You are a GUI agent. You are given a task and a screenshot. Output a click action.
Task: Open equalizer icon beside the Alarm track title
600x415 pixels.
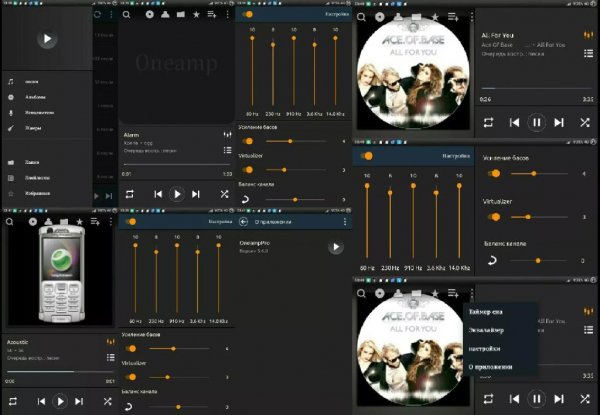(x=227, y=135)
